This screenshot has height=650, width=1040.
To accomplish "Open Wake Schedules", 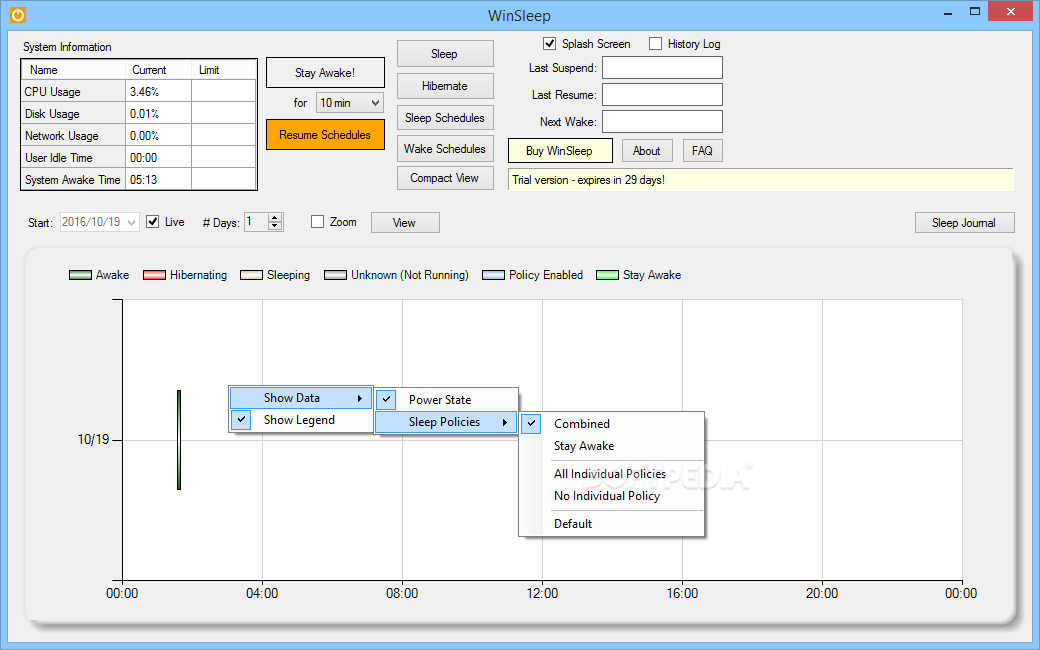I will pyautogui.click(x=445, y=149).
